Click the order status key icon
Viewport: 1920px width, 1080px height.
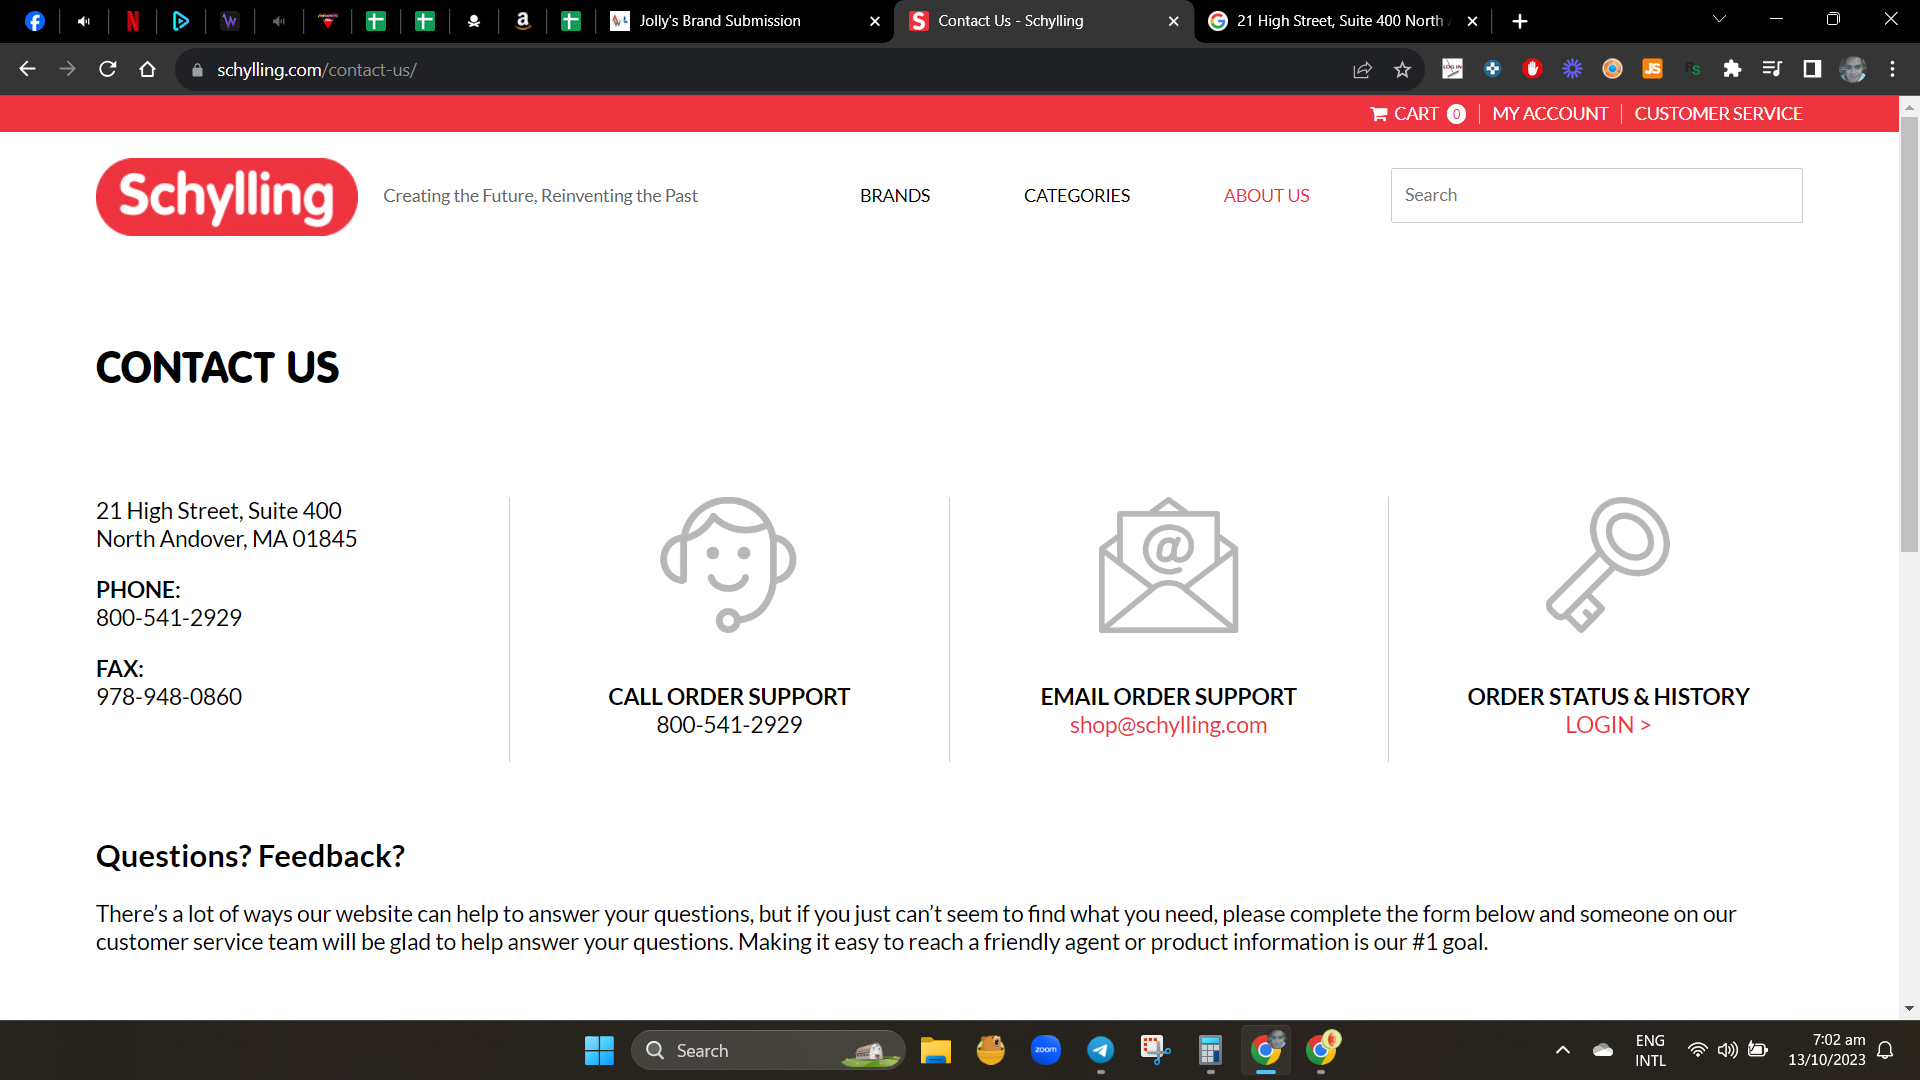pos(1608,565)
